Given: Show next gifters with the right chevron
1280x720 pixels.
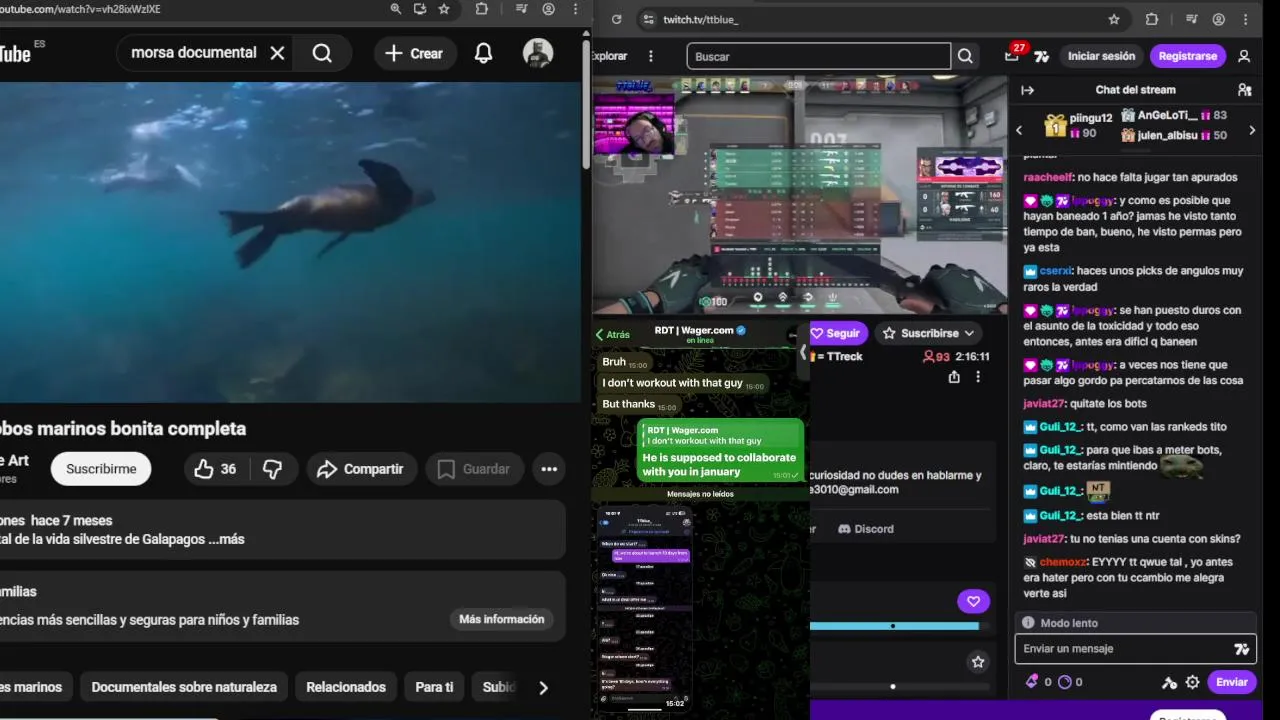Looking at the screenshot, I should (1252, 130).
